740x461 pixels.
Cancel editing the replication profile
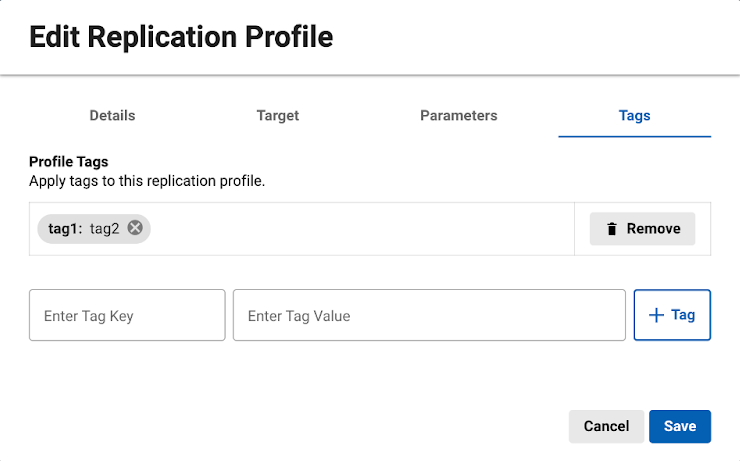pyautogui.click(x=606, y=426)
